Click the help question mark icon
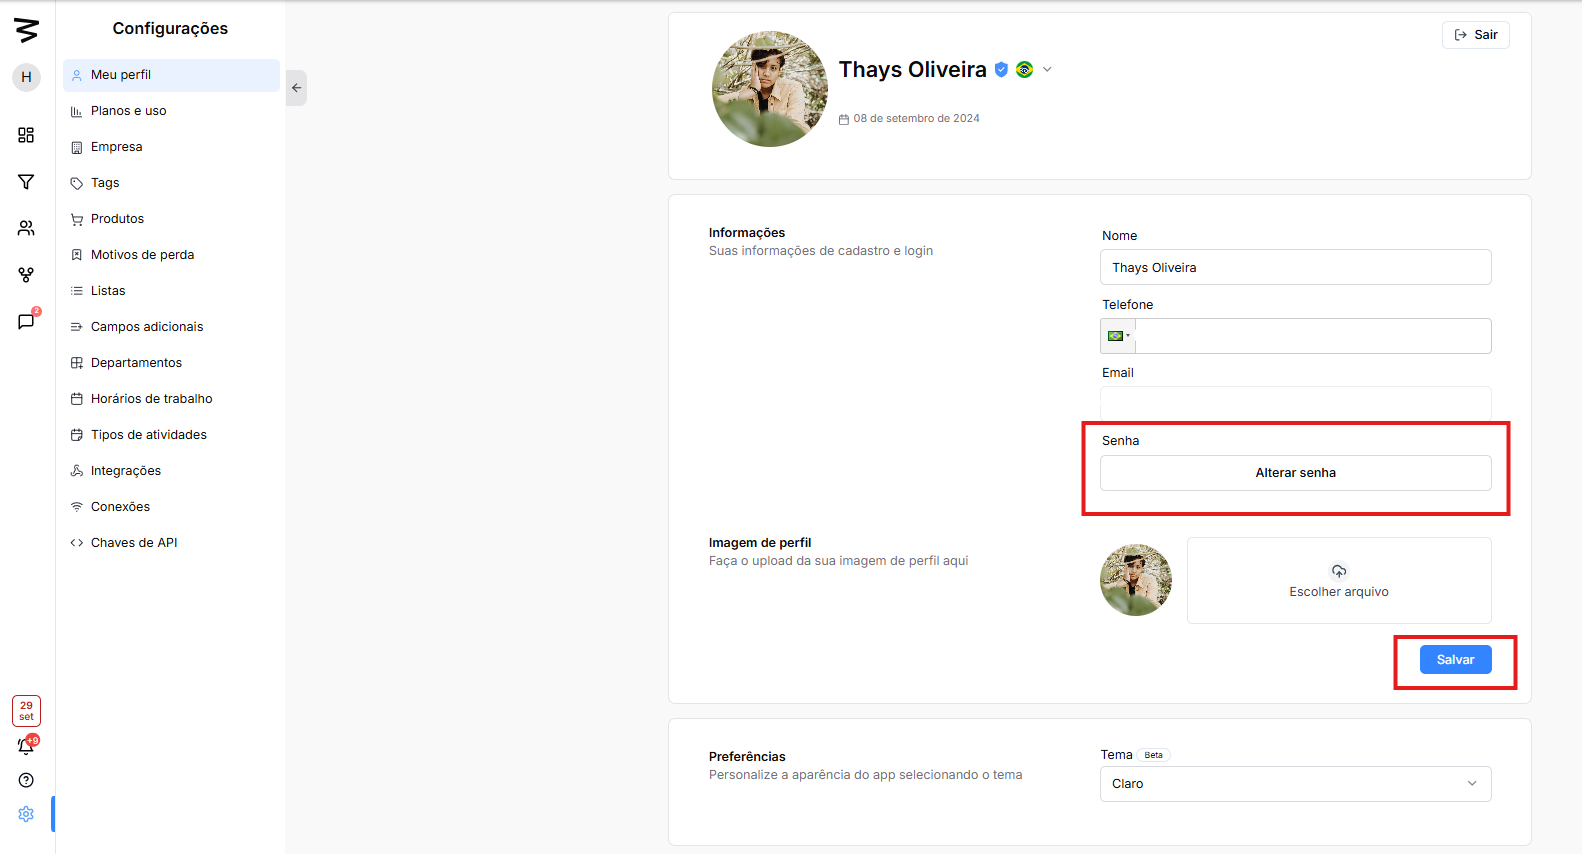 click(26, 780)
